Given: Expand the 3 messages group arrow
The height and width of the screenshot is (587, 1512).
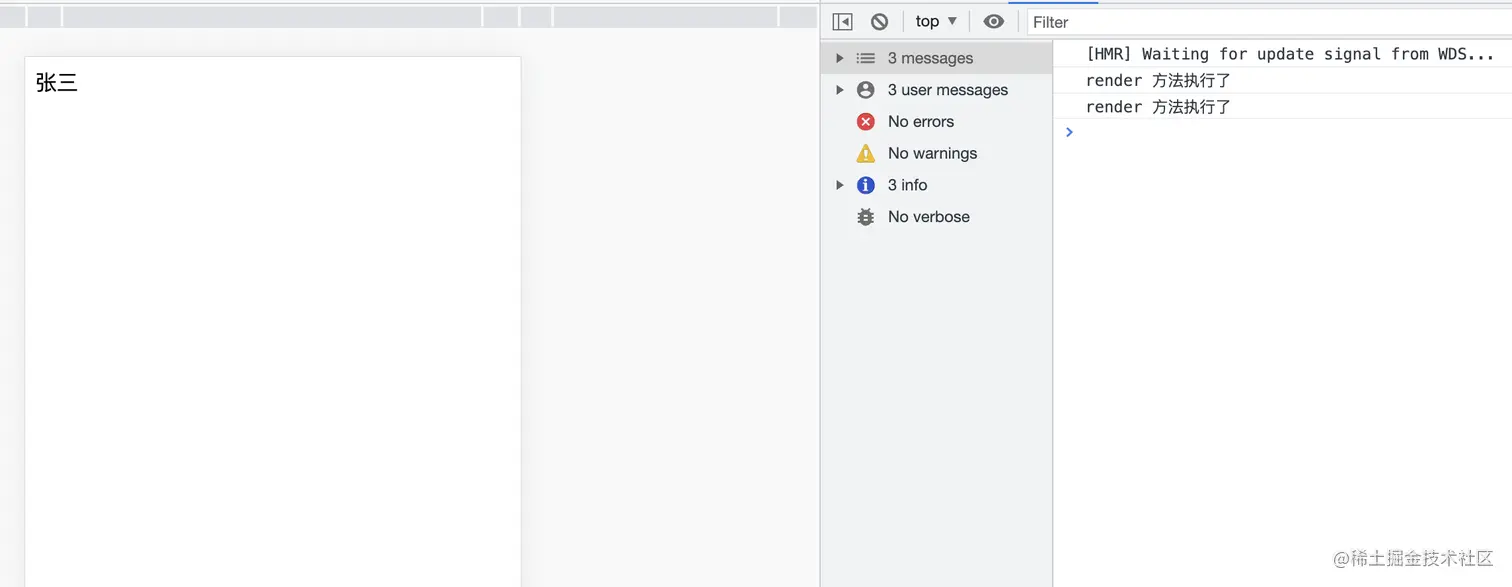Looking at the screenshot, I should tap(839, 58).
